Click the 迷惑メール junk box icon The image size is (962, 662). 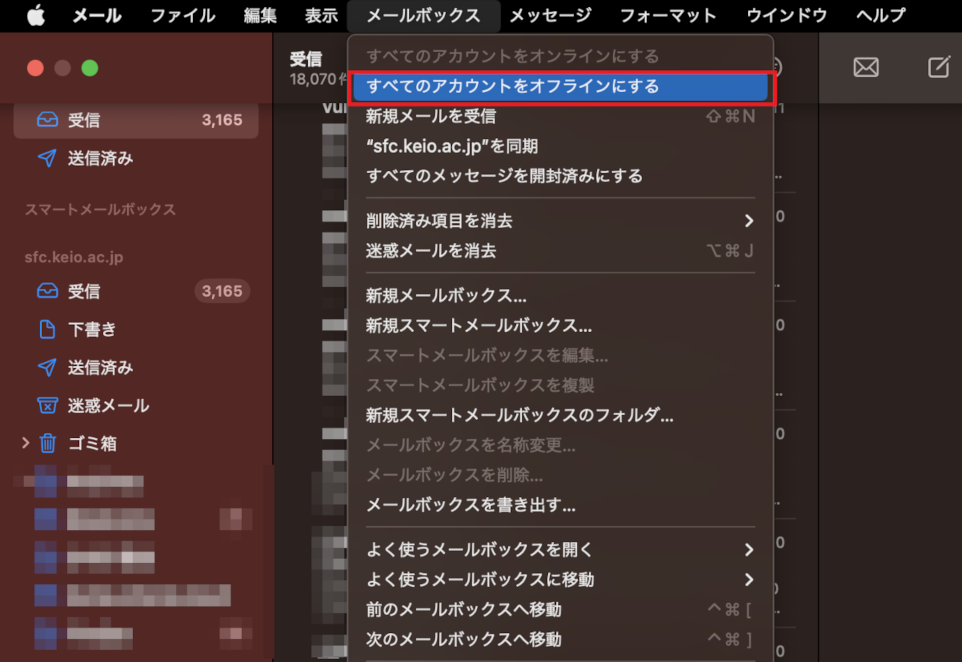pos(47,405)
